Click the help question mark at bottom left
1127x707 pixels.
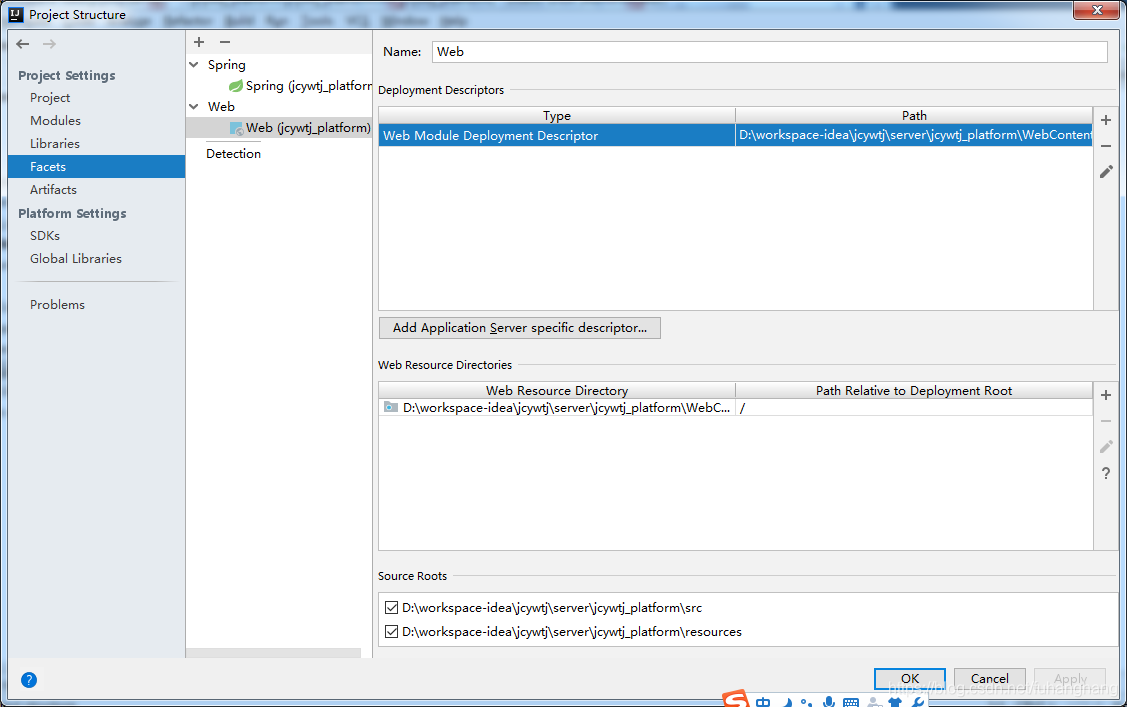click(x=28, y=679)
